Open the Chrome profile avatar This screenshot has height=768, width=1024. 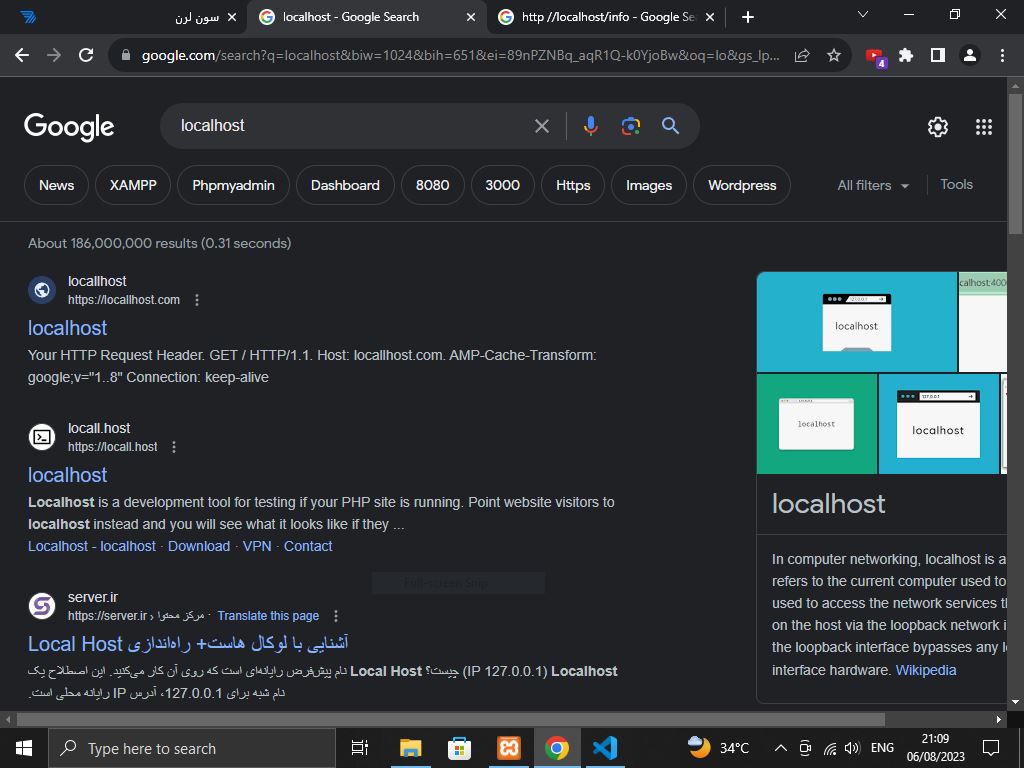coord(970,56)
